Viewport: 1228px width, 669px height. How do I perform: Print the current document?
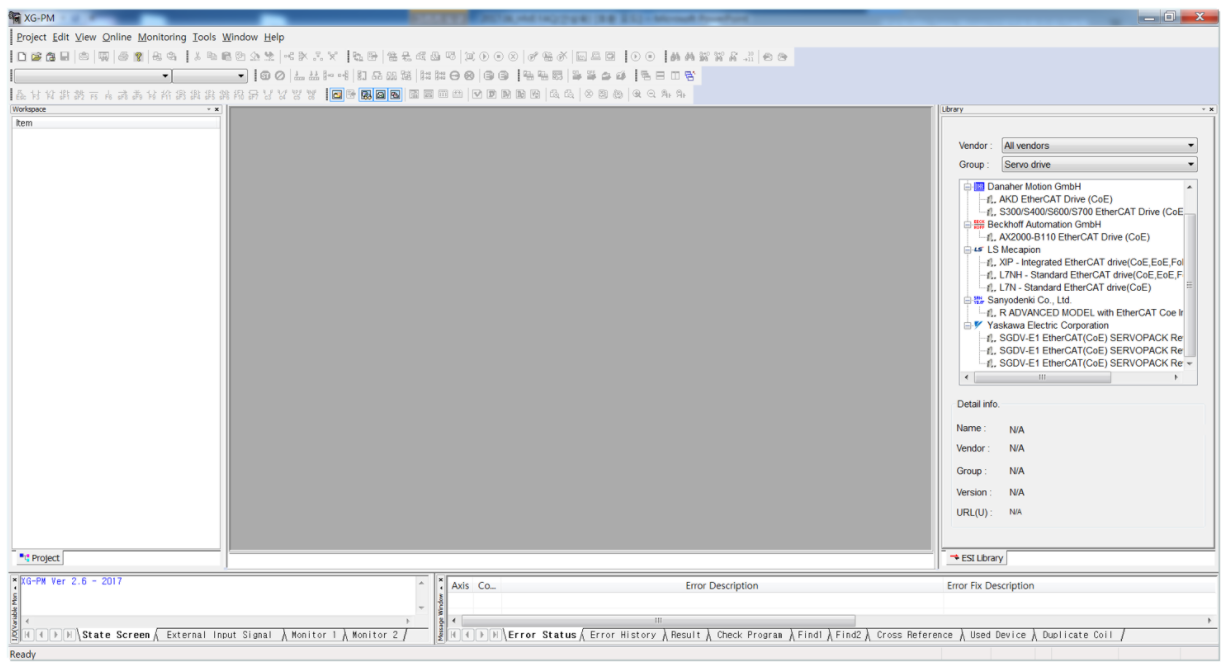122,56
